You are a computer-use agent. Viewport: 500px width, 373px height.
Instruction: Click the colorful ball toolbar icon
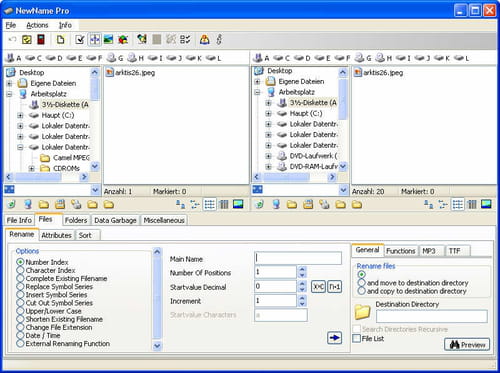tap(123, 40)
